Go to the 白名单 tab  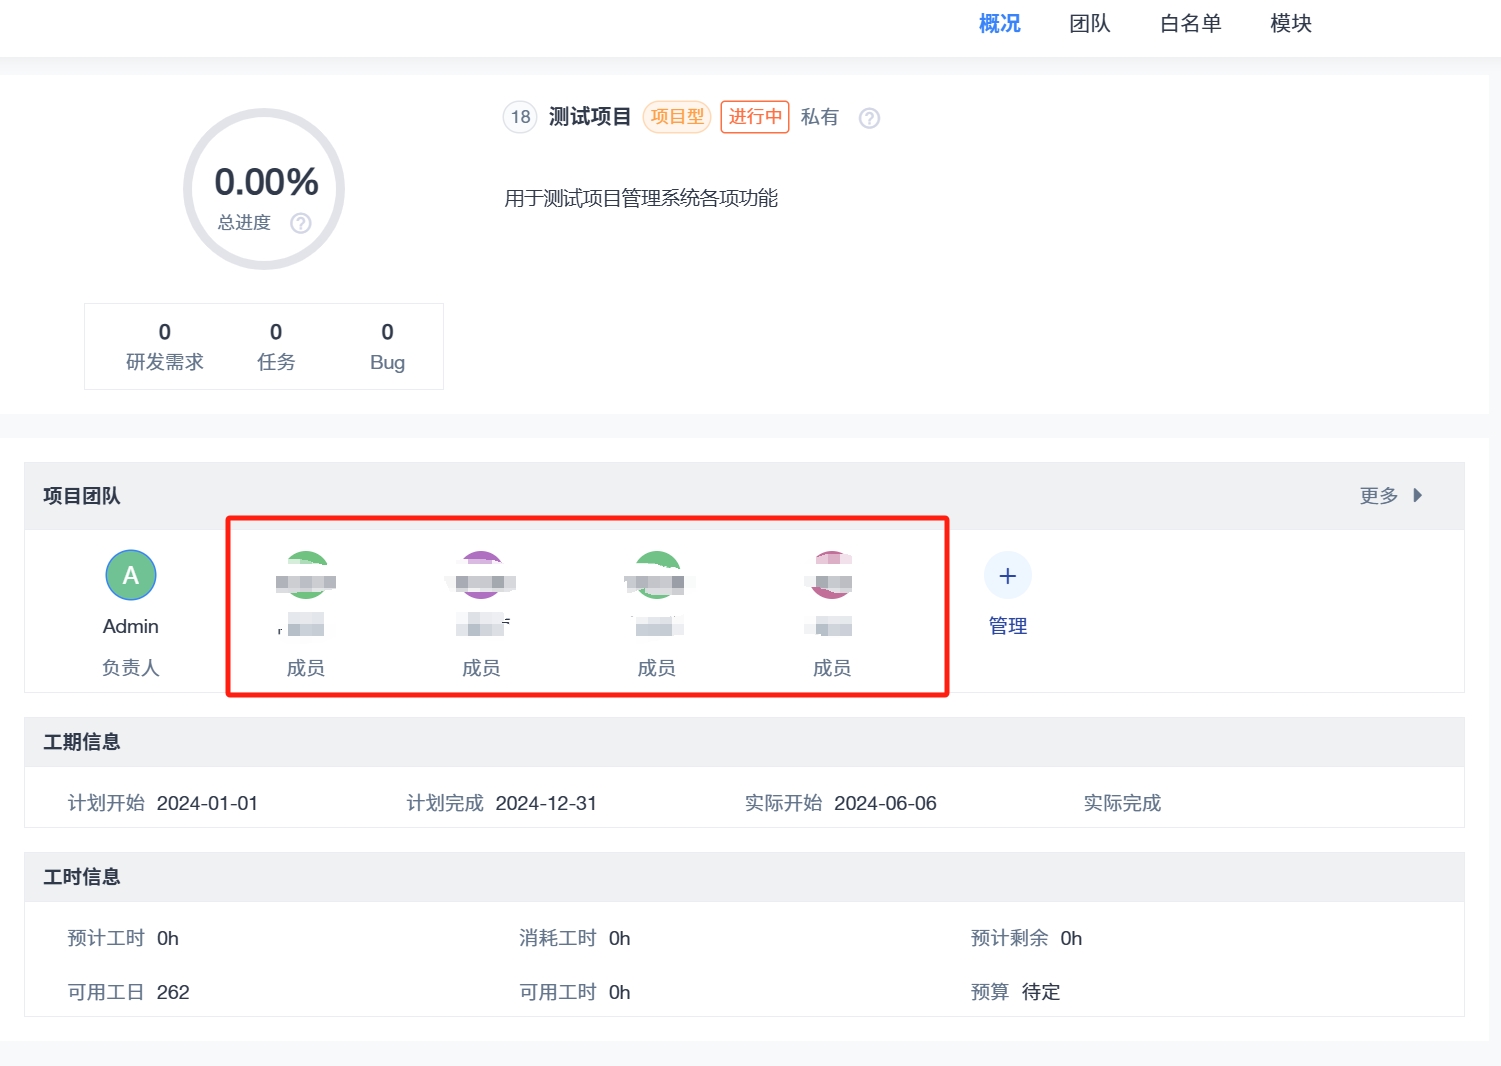coord(1190,24)
